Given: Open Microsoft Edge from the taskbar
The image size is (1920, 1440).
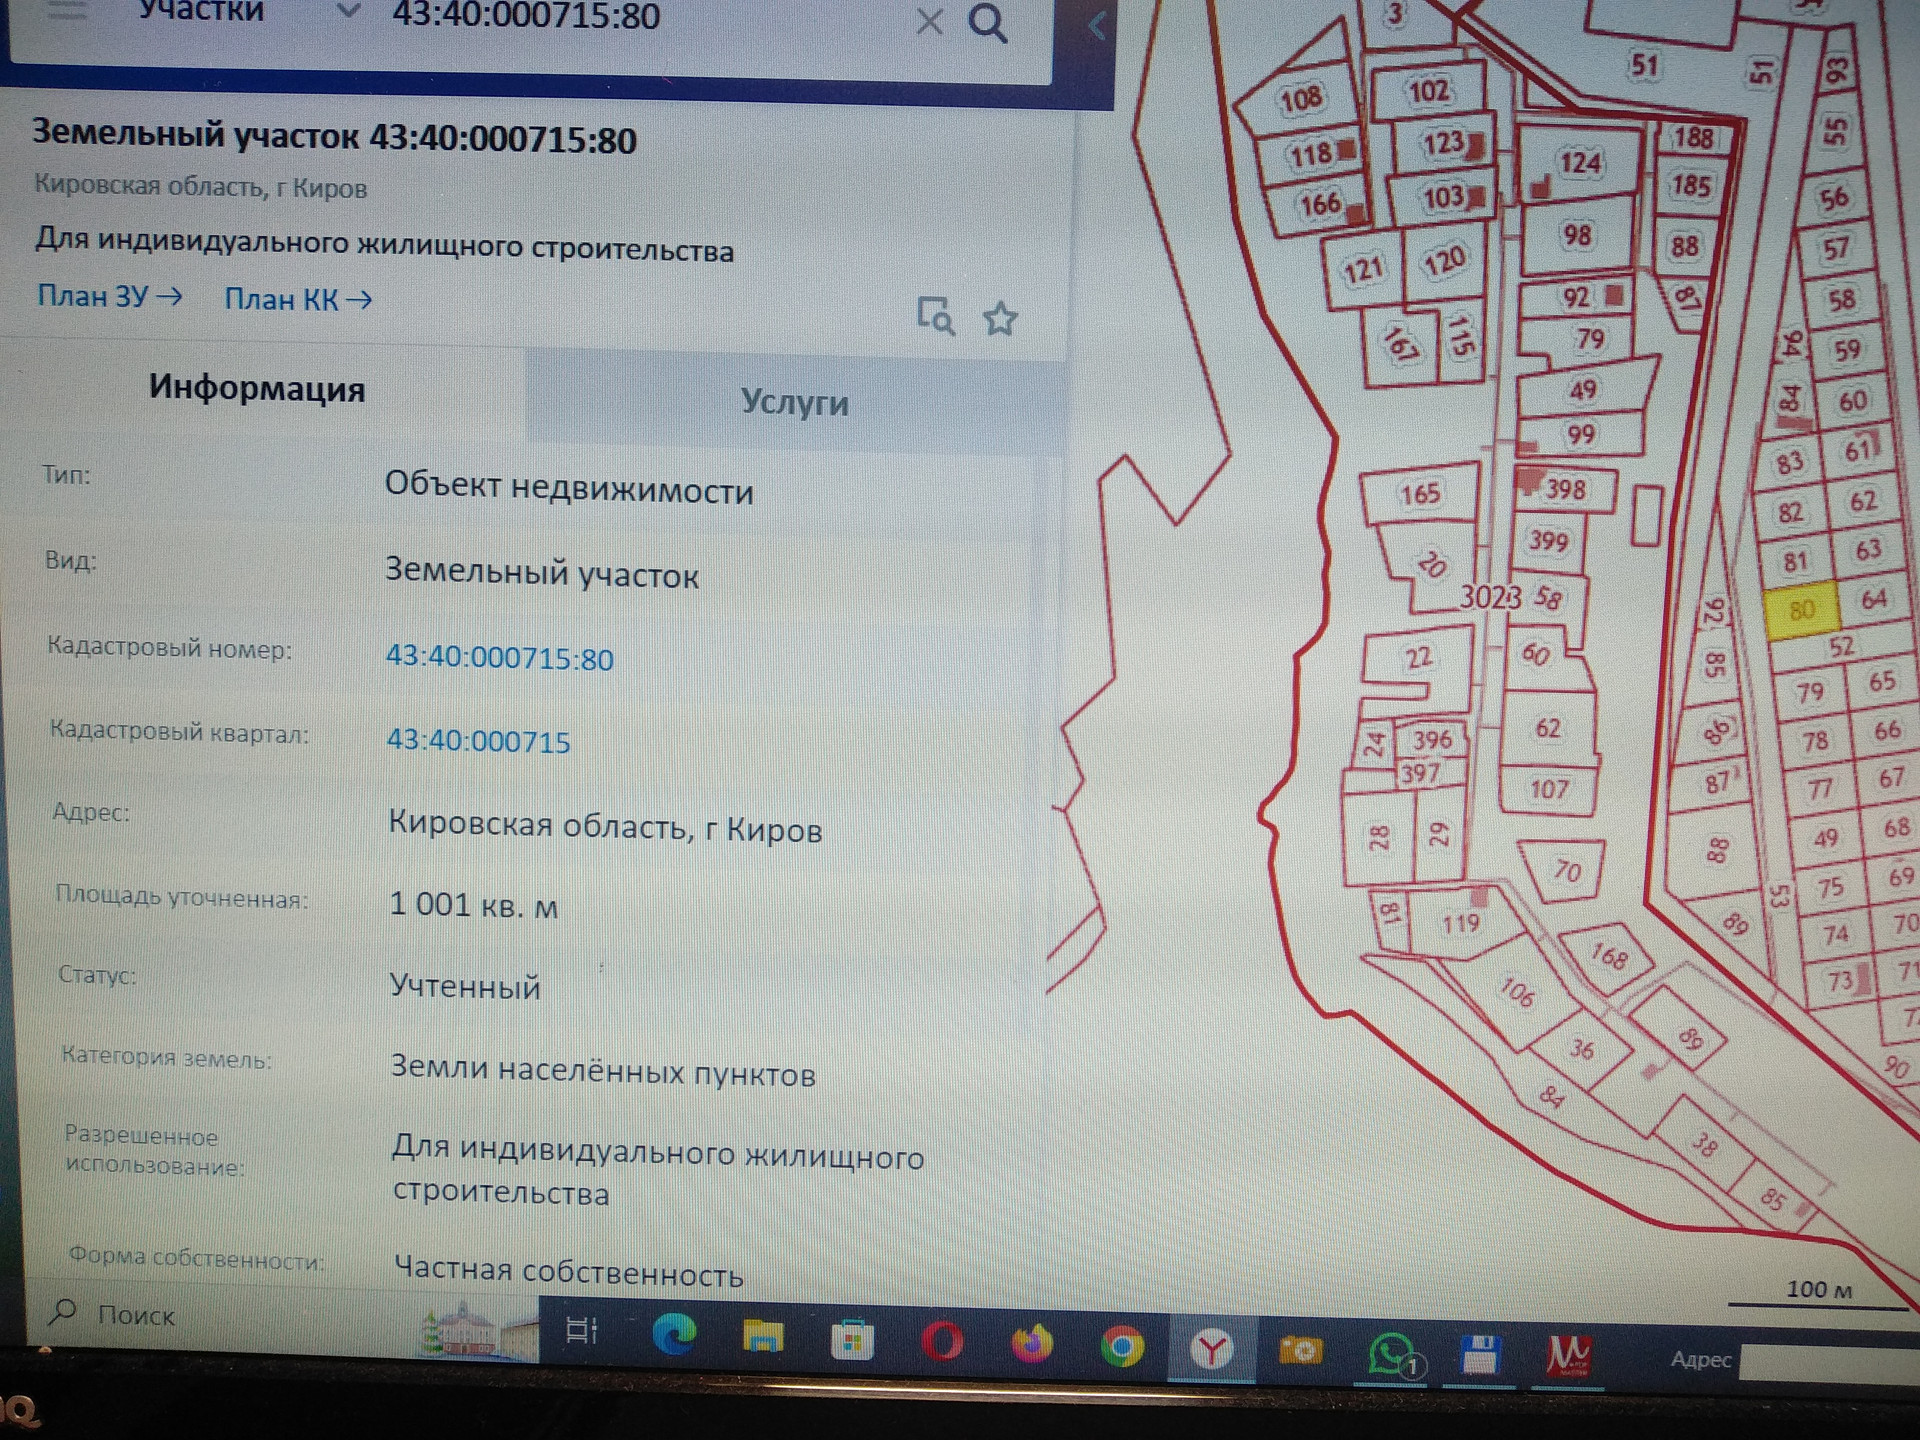Looking at the screenshot, I should tap(674, 1336).
